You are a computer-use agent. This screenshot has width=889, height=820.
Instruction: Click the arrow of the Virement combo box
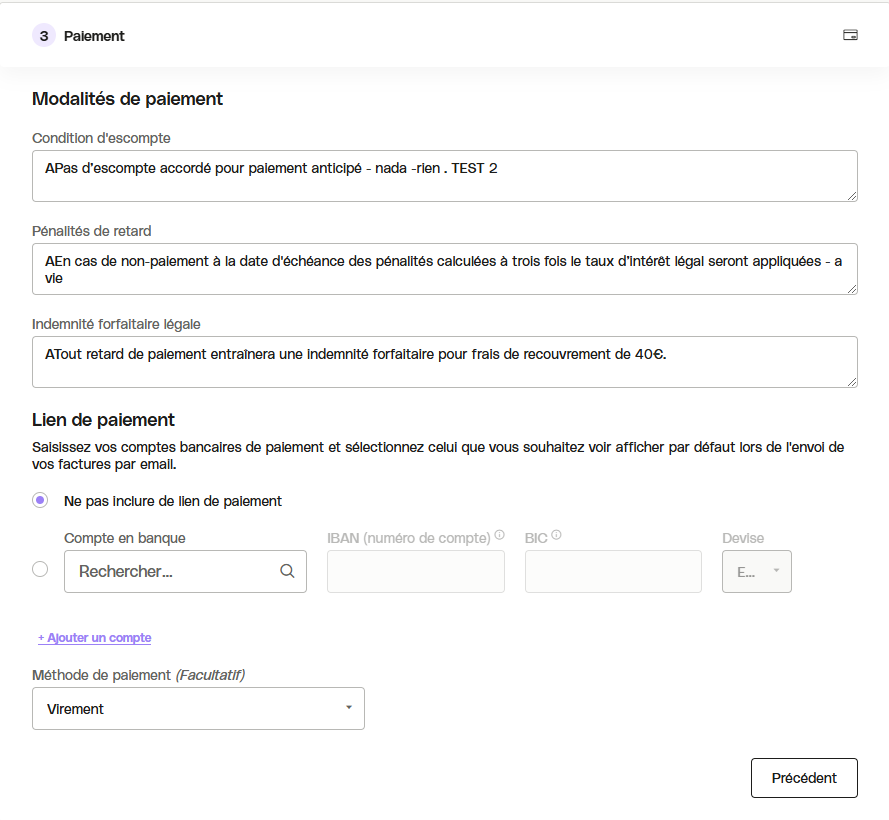click(349, 708)
